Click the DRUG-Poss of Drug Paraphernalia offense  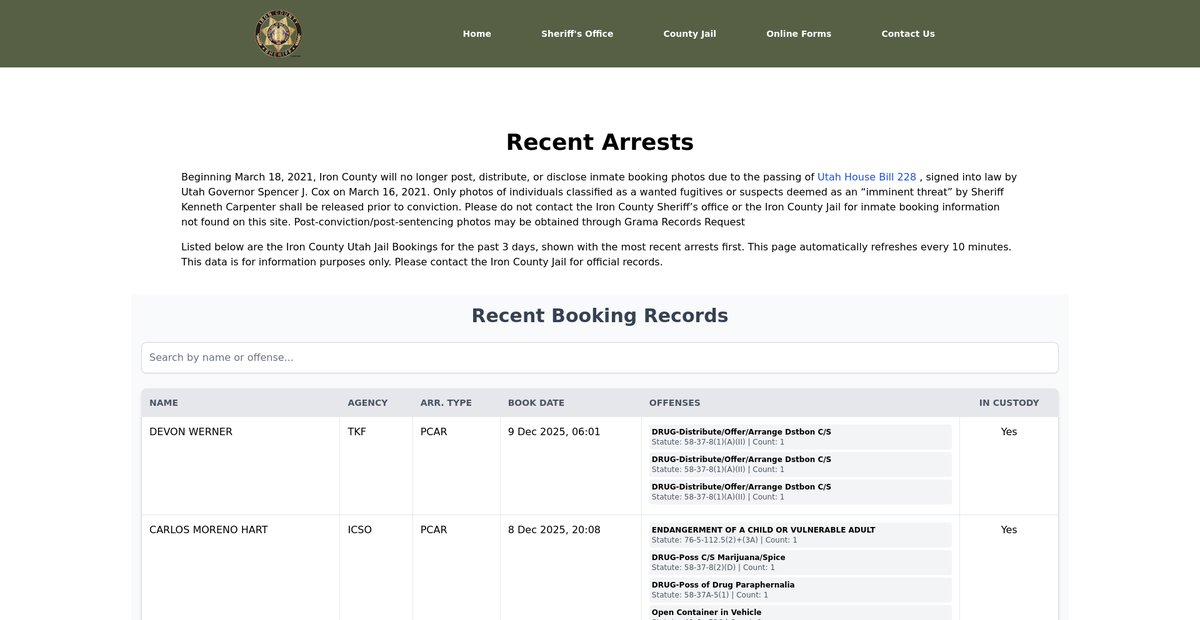tap(800, 590)
